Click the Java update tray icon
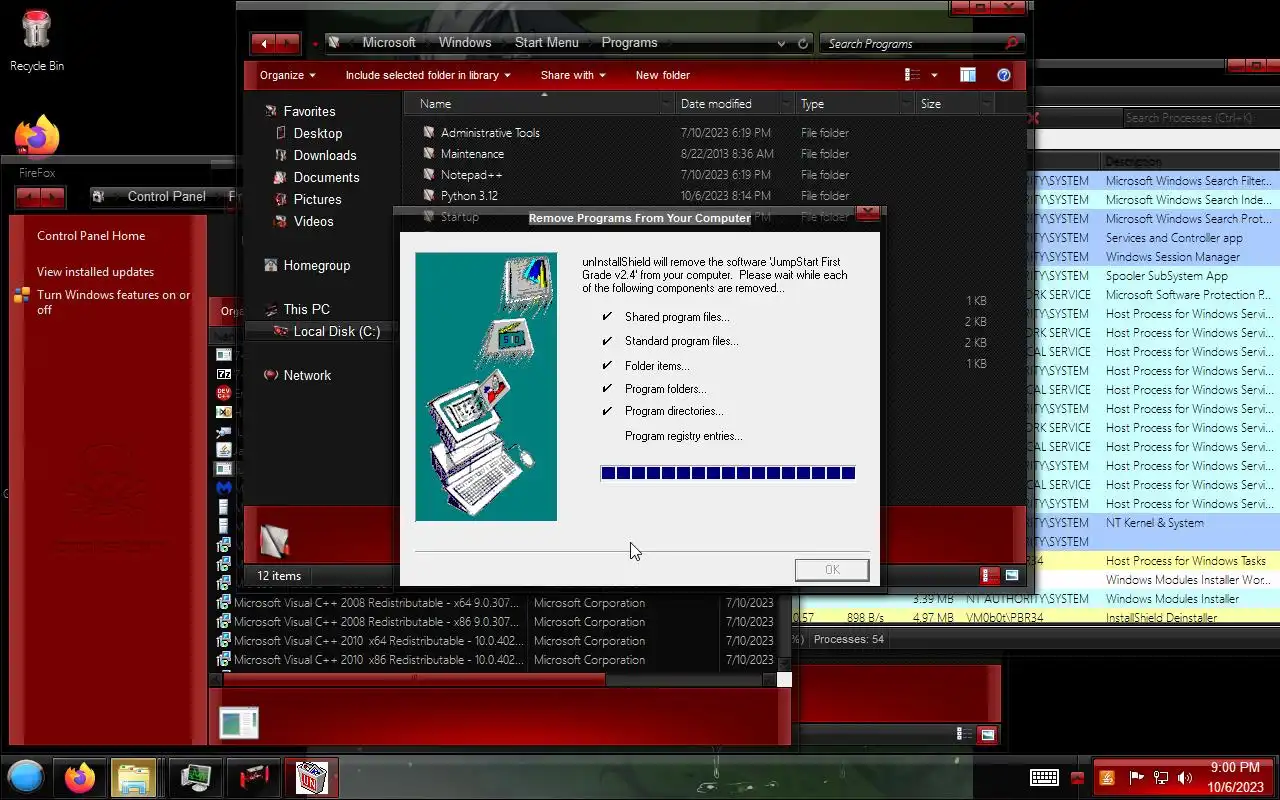Image resolution: width=1280 pixels, height=800 pixels. [1107, 778]
